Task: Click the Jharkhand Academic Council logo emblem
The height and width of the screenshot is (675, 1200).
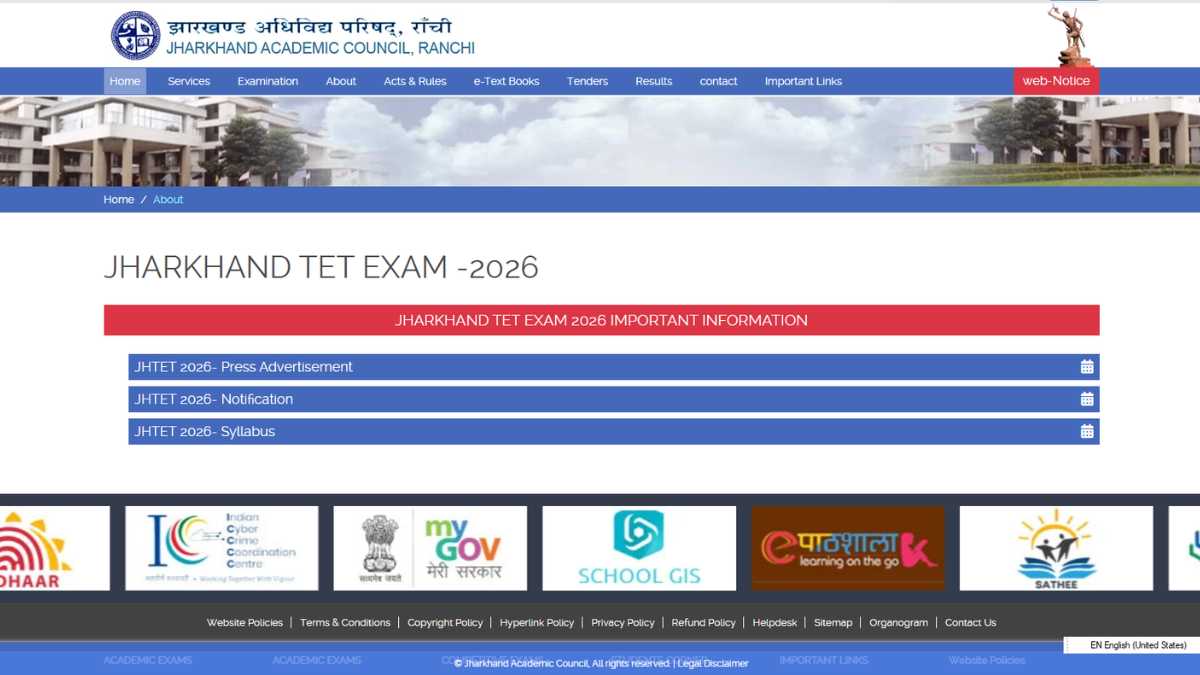Action: pyautogui.click(x=135, y=36)
